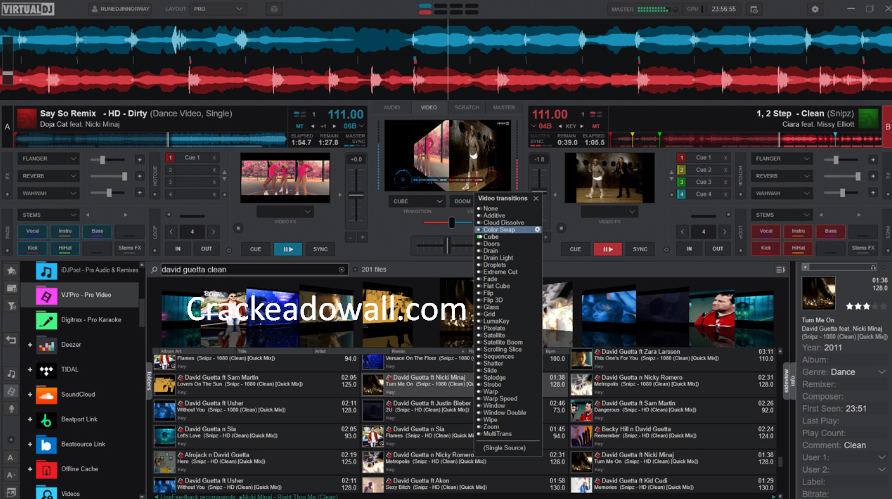Click the music note sidebar icon
The image size is (892, 499).
[11, 374]
